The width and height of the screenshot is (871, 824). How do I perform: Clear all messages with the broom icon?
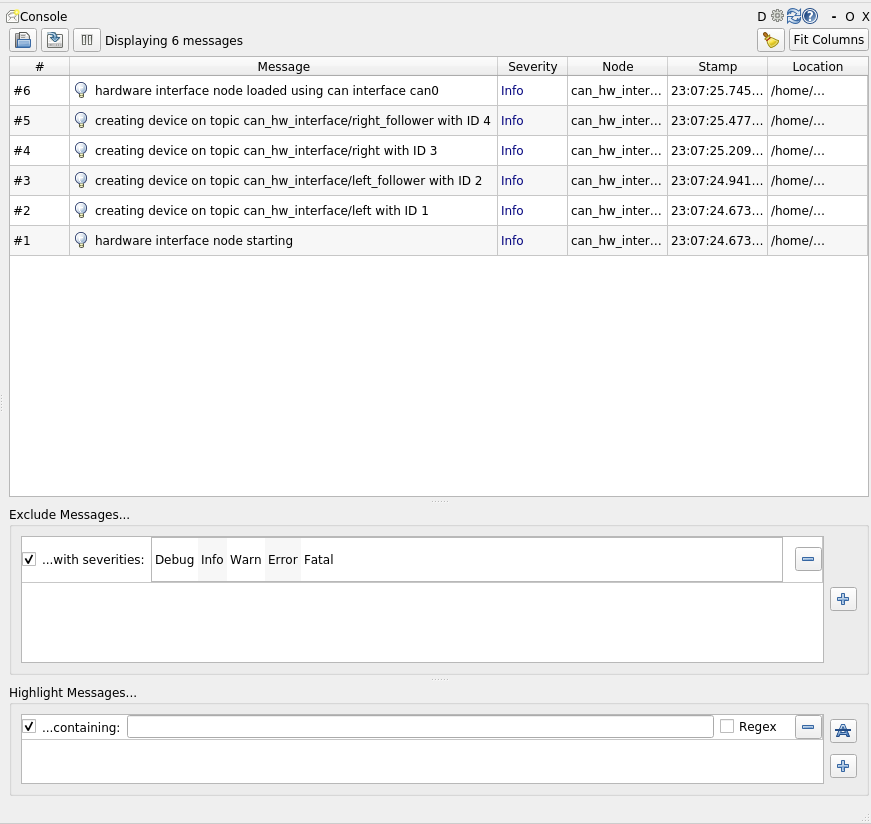[x=770, y=40]
